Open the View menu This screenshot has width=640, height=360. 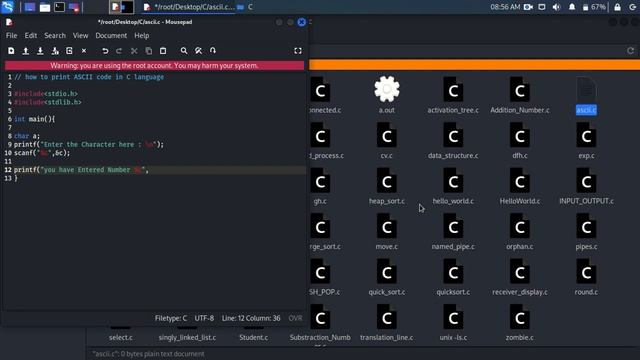coord(80,36)
